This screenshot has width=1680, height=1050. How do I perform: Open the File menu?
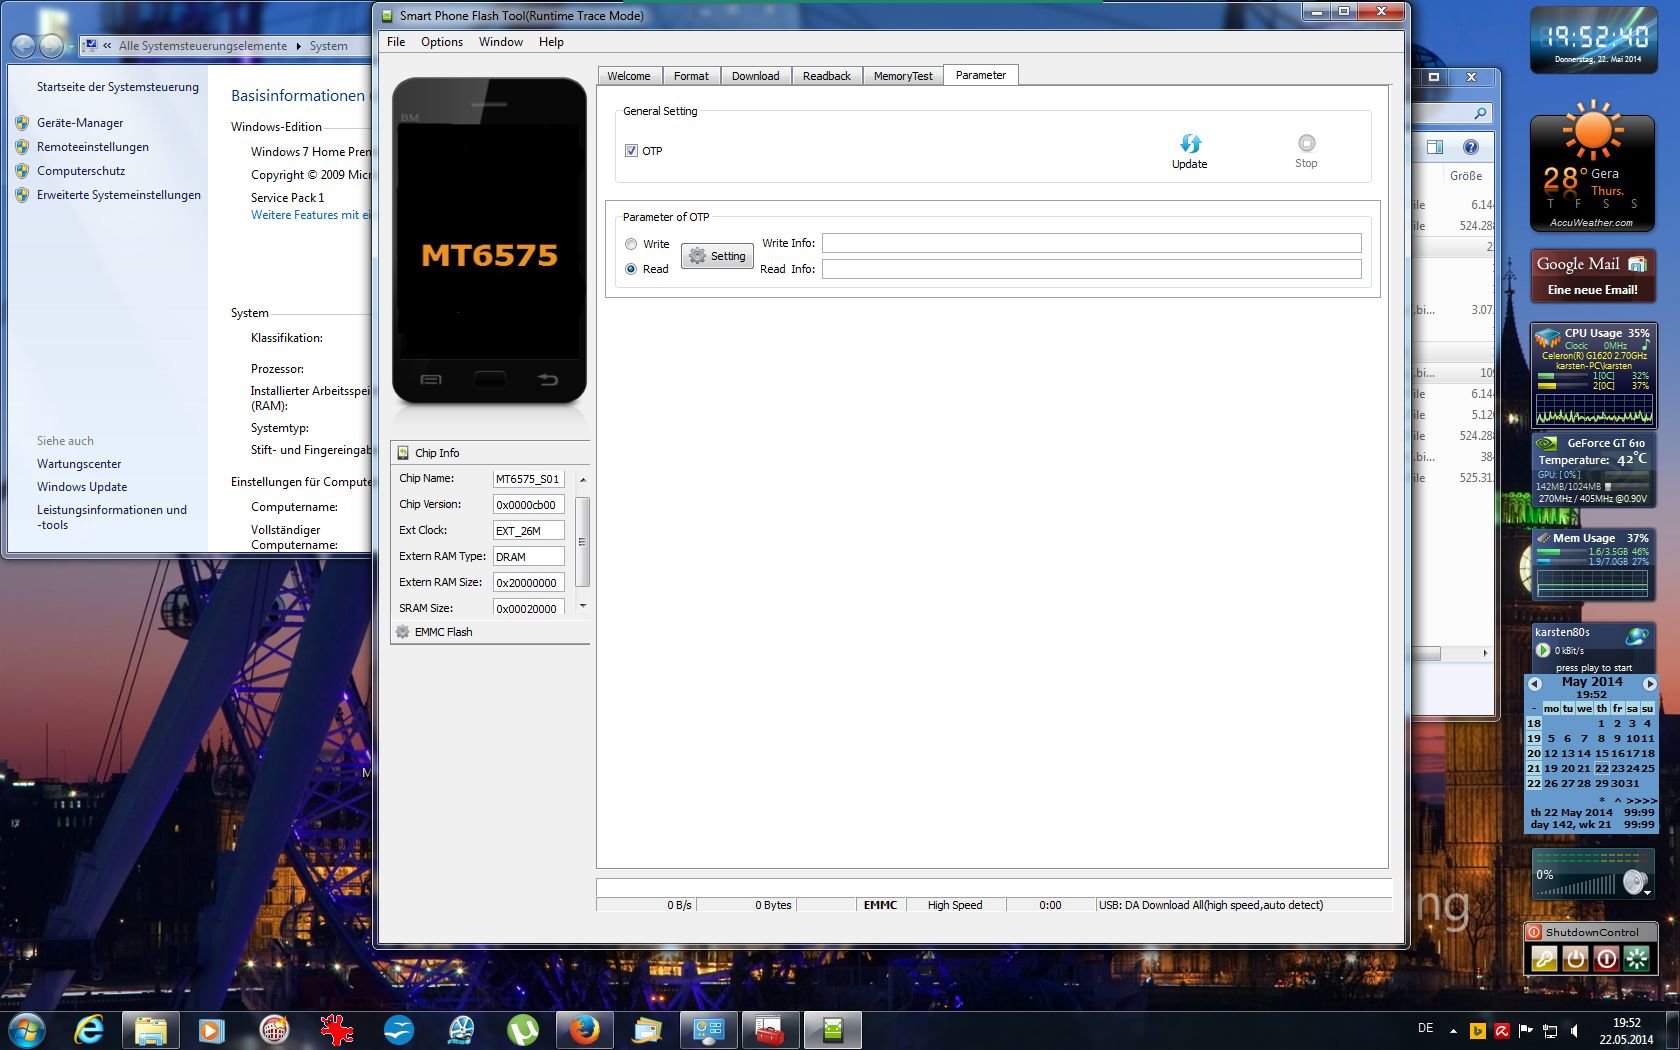tap(396, 42)
